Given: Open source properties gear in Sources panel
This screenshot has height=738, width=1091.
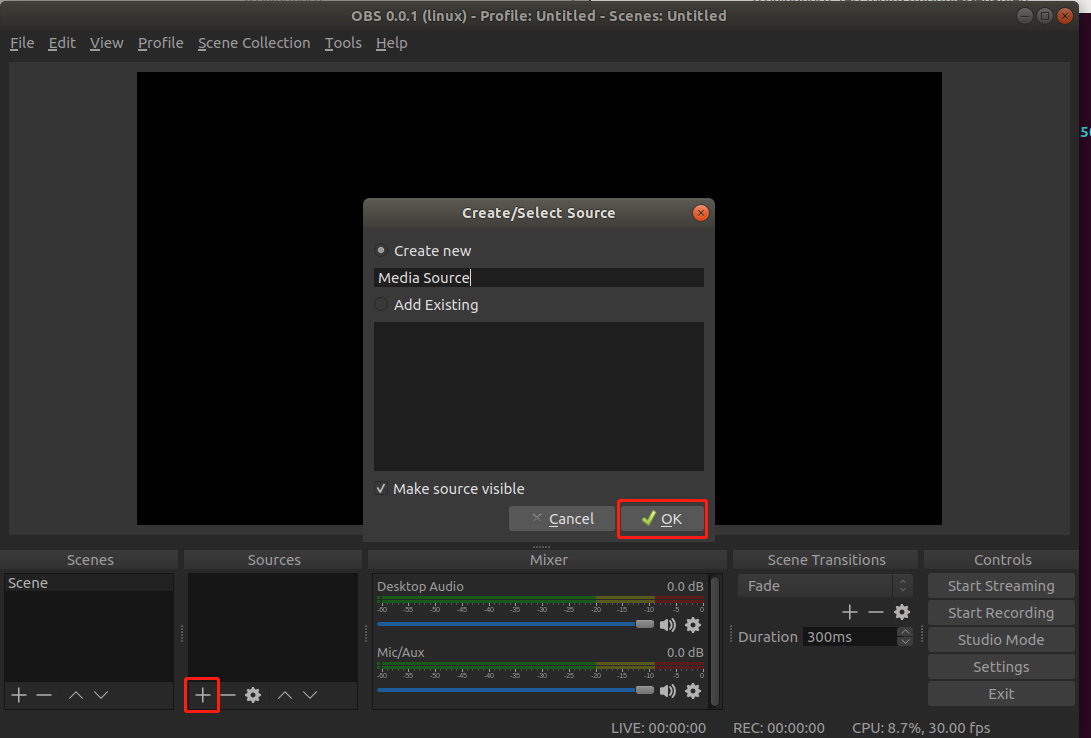Looking at the screenshot, I should click(253, 695).
